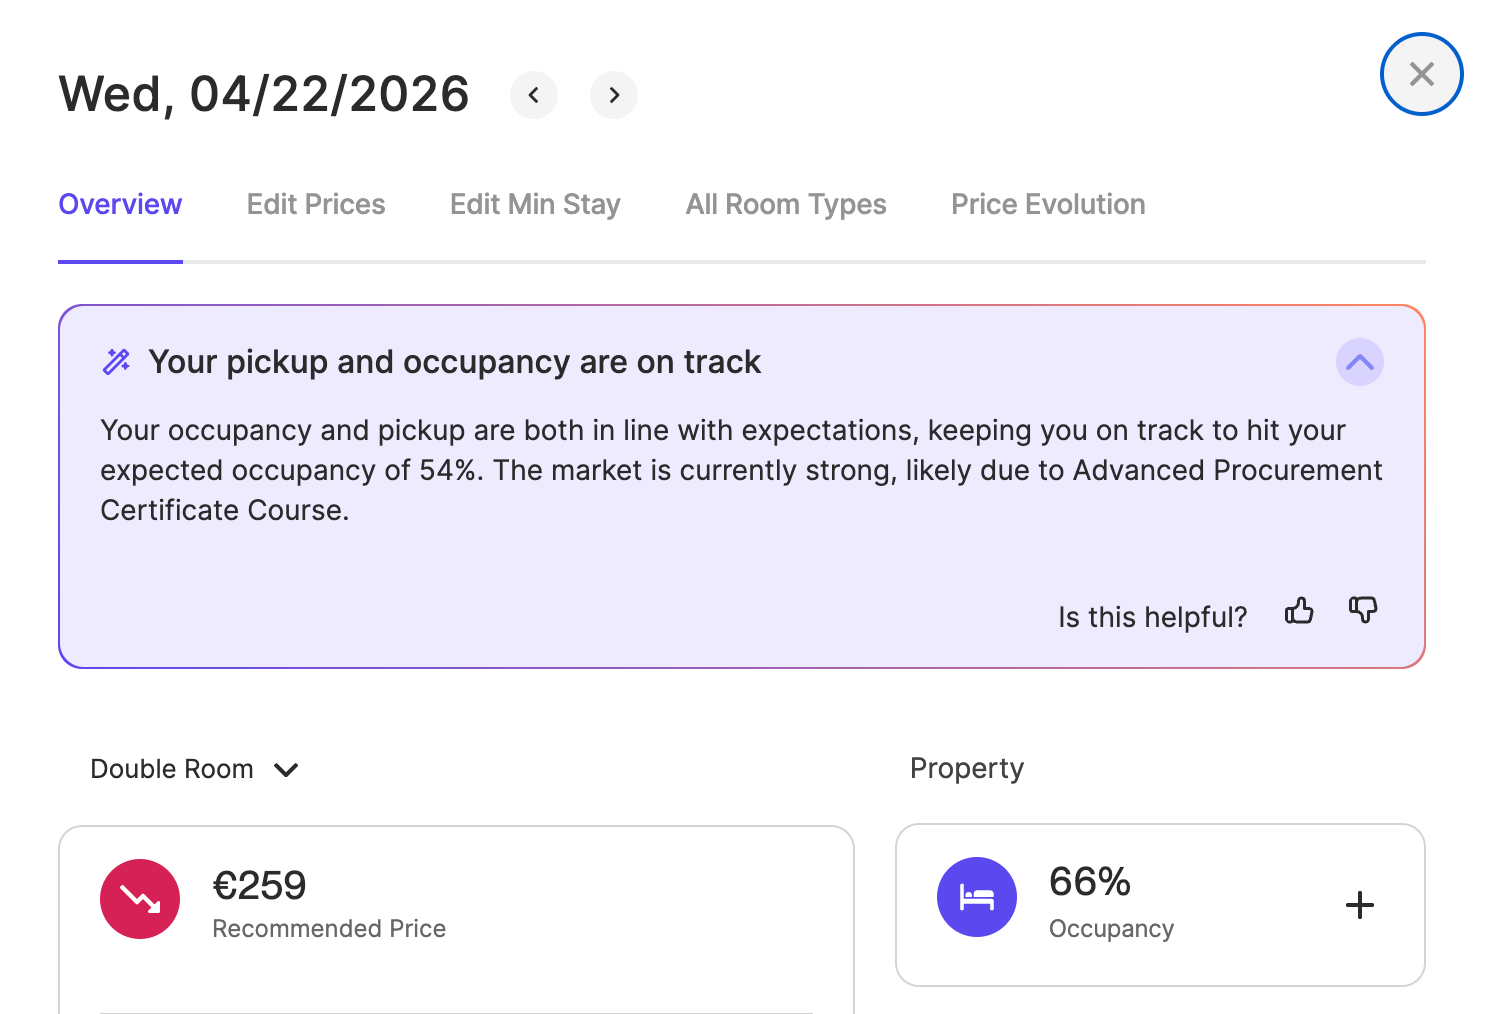Go to the next day arrow
This screenshot has height=1014, width=1486.
pyautogui.click(x=614, y=95)
